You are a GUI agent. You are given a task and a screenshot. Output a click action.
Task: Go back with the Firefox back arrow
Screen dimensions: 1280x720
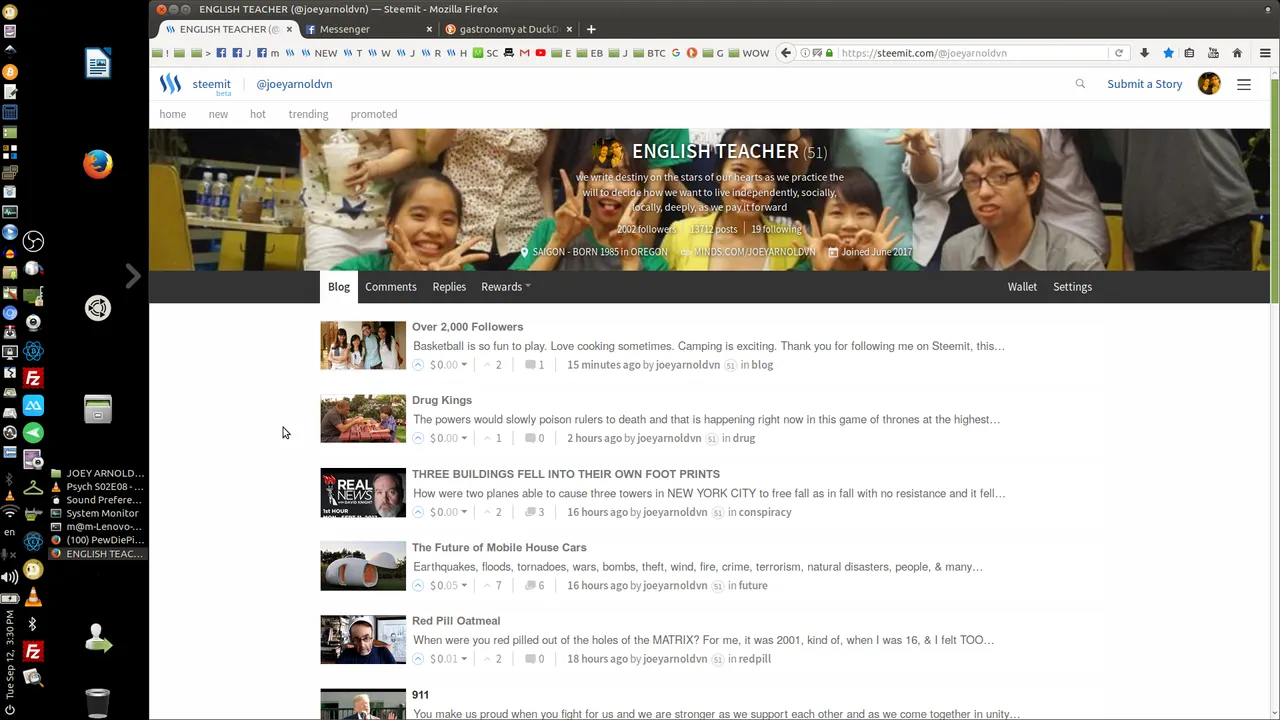click(x=786, y=53)
